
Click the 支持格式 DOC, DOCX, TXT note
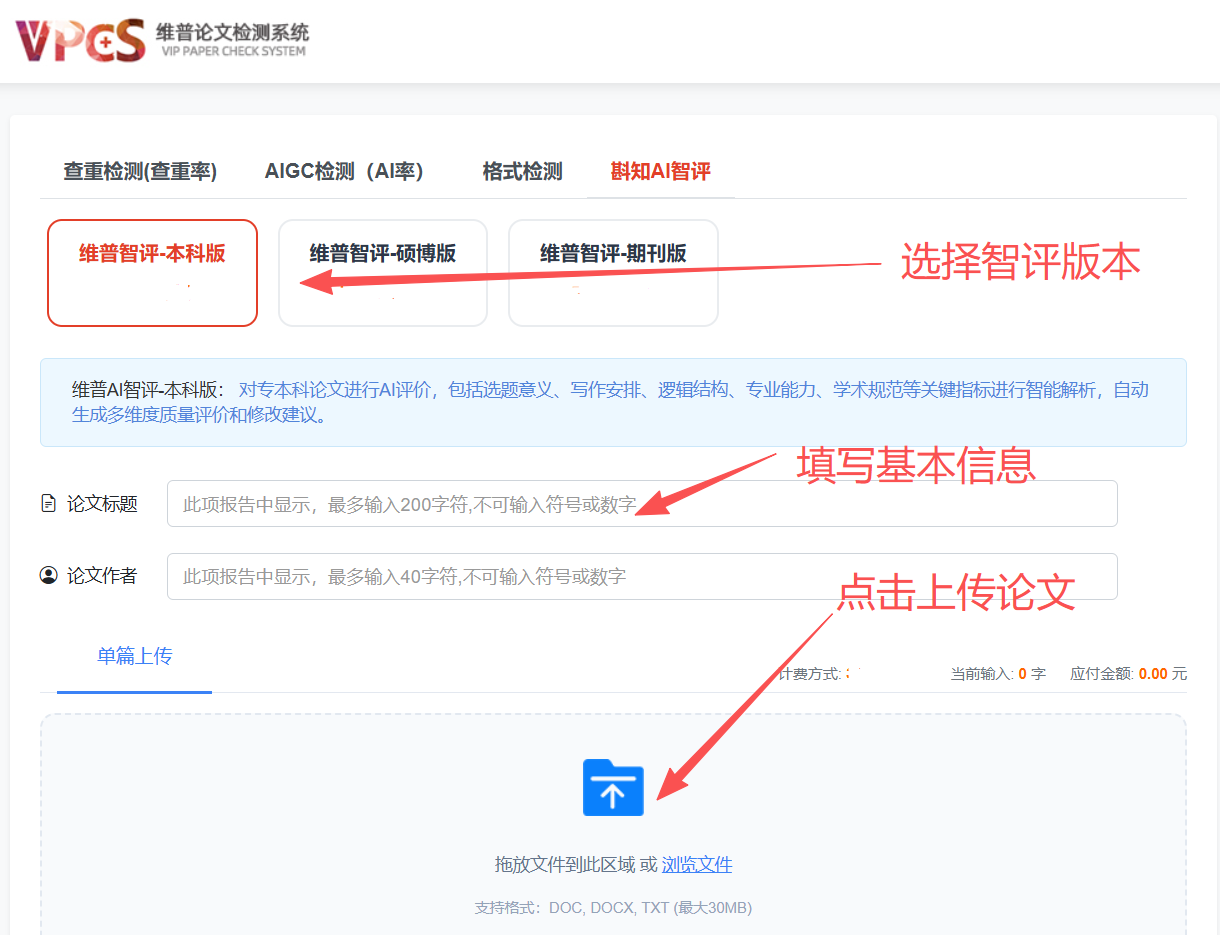coord(613,908)
